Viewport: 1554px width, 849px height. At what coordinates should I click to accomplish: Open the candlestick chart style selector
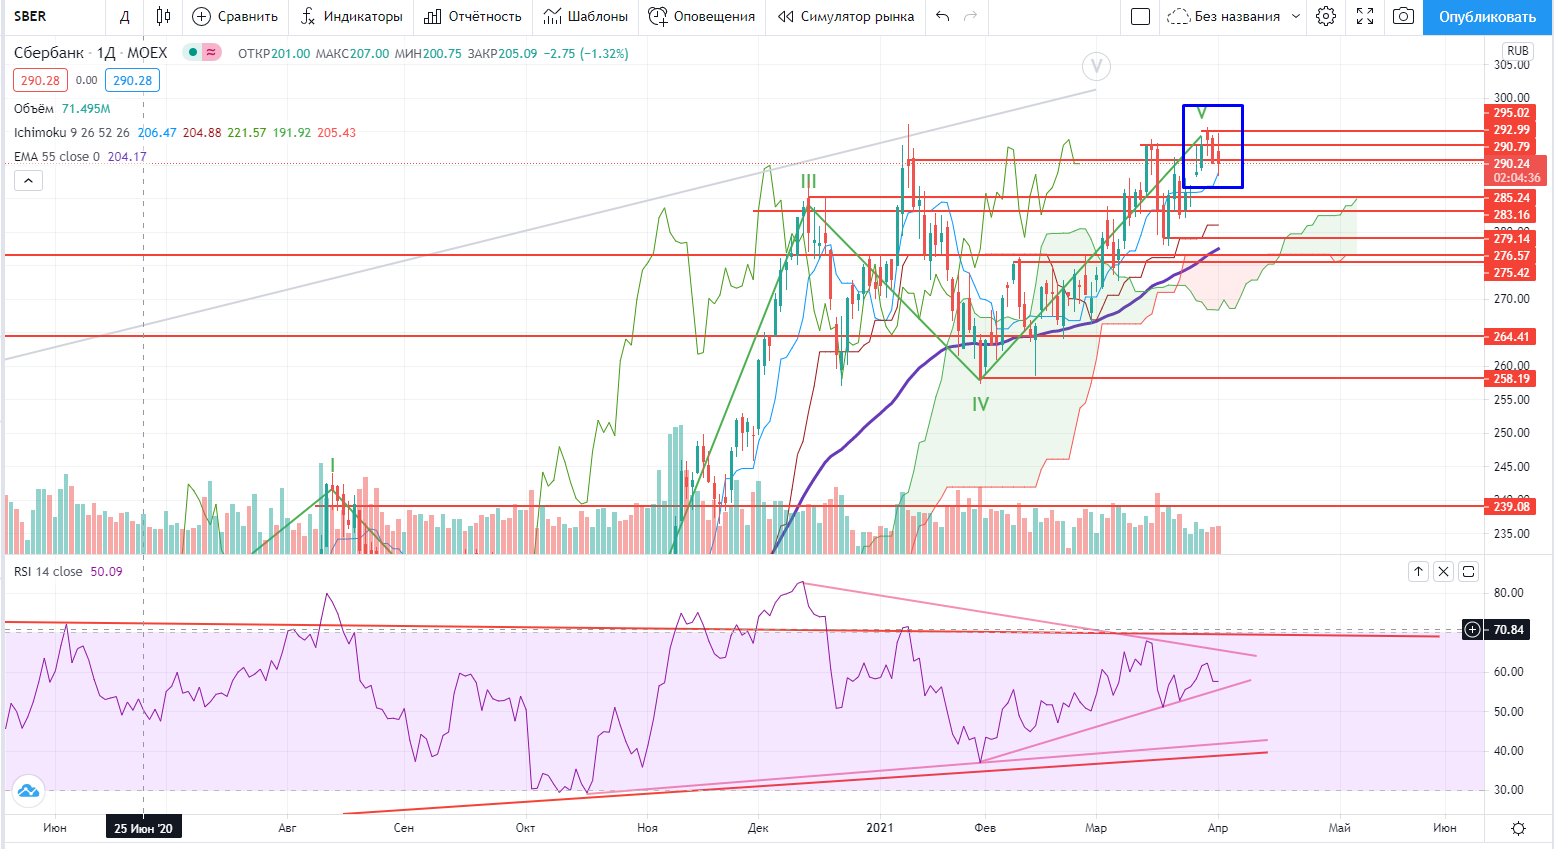tap(163, 16)
